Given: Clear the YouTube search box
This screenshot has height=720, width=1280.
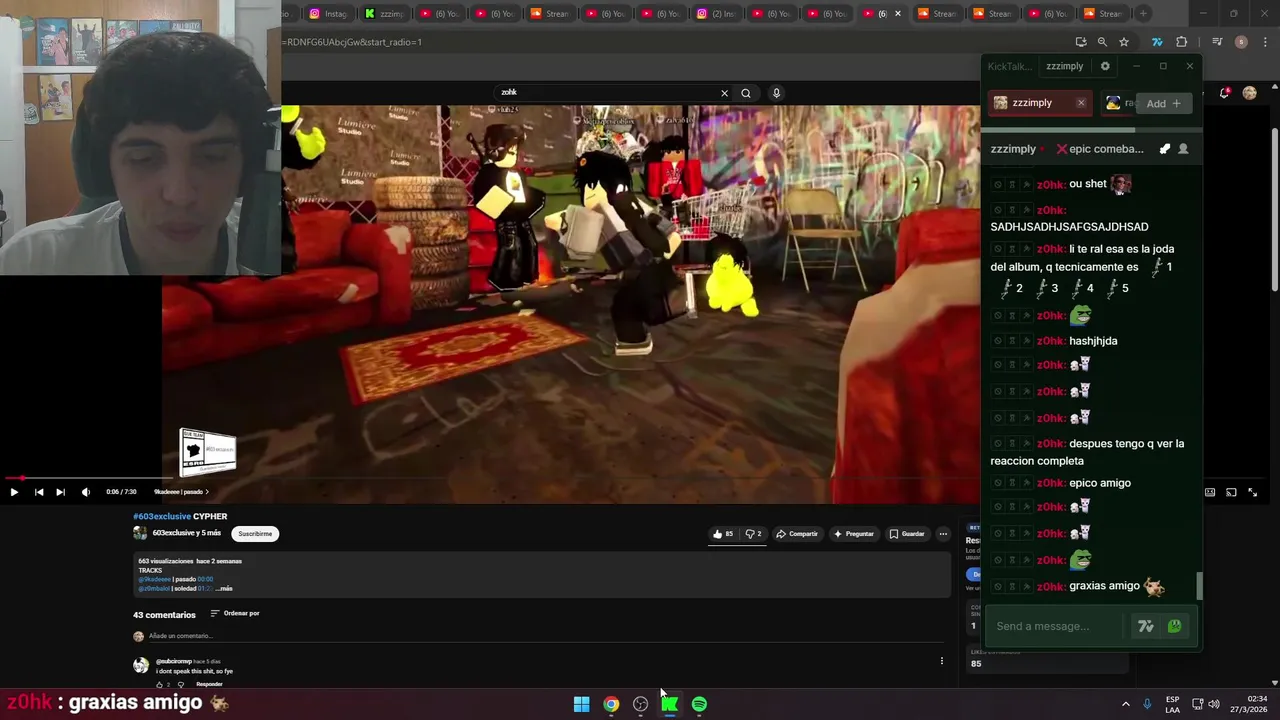Looking at the screenshot, I should [x=724, y=93].
